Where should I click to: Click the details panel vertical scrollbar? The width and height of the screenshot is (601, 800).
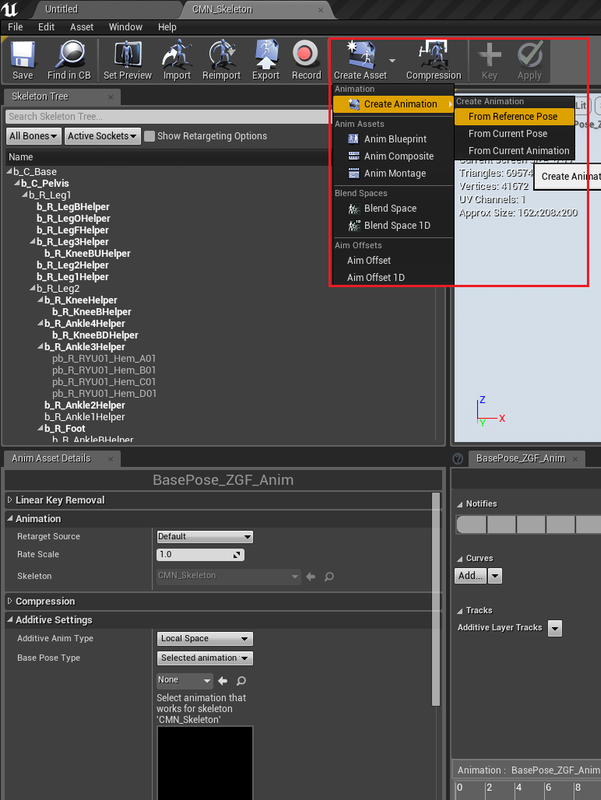436,599
